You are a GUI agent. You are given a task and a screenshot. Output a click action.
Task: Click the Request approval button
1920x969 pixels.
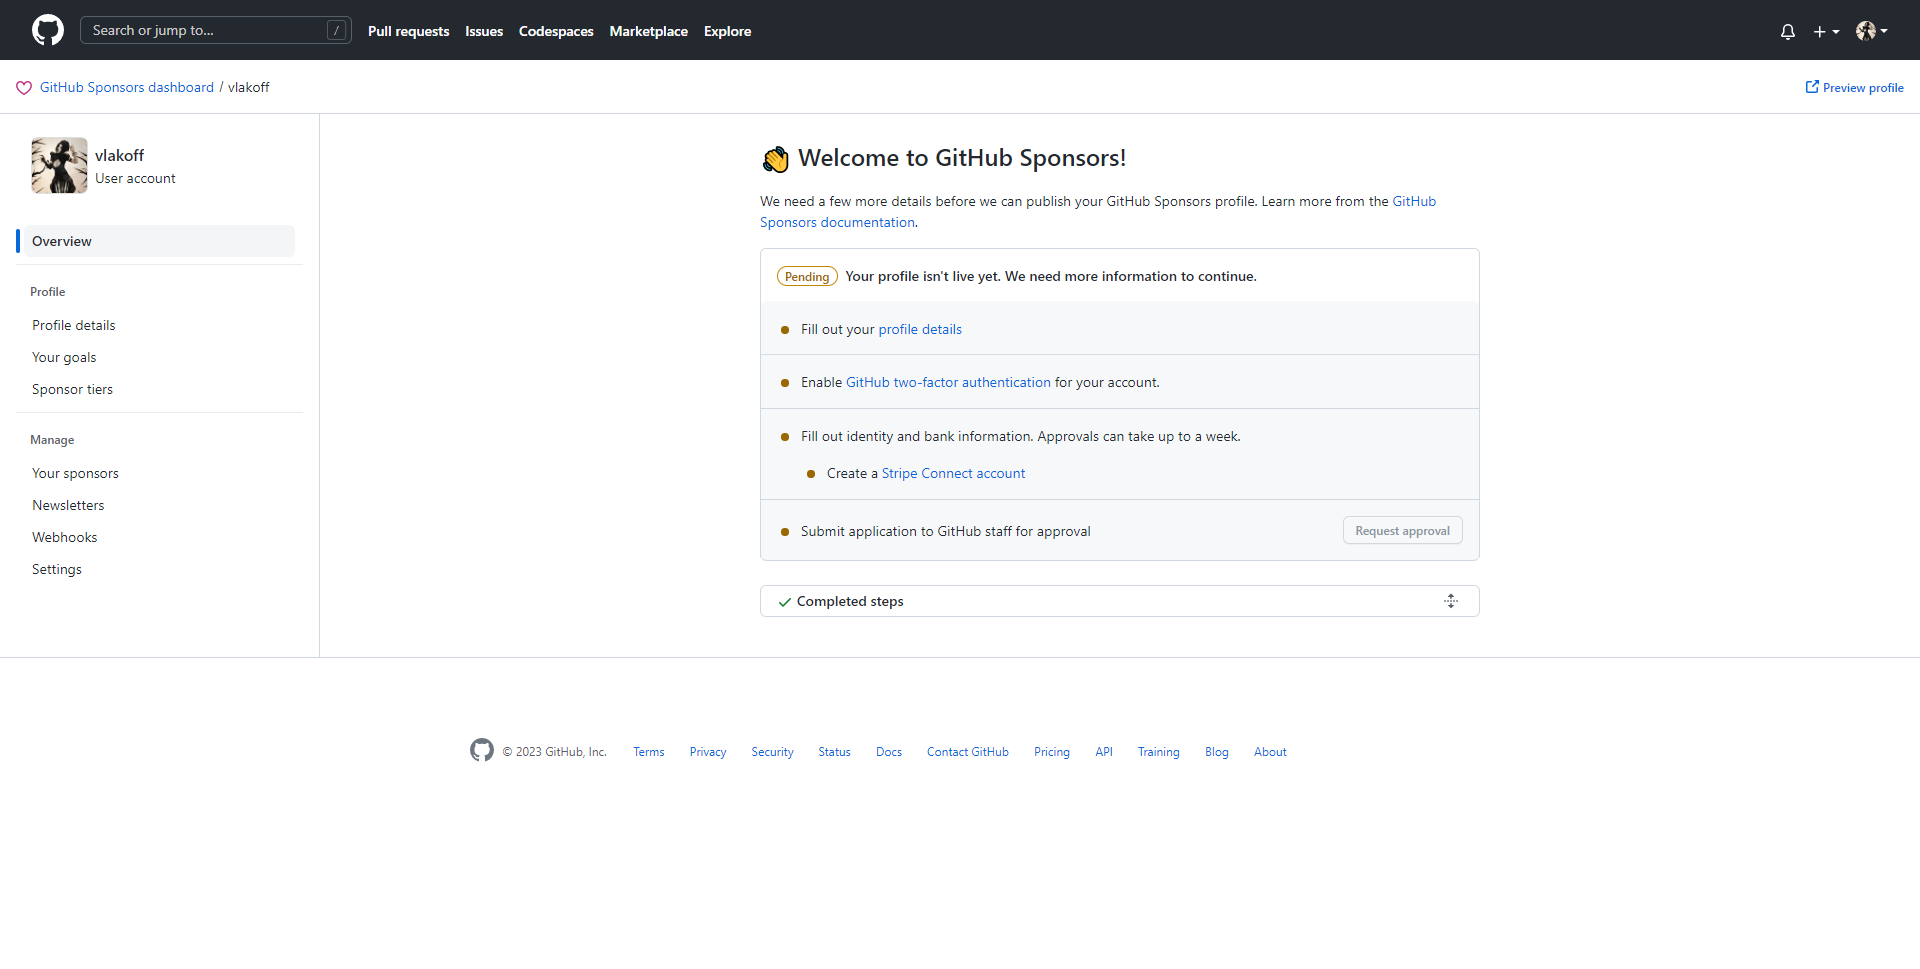point(1402,530)
